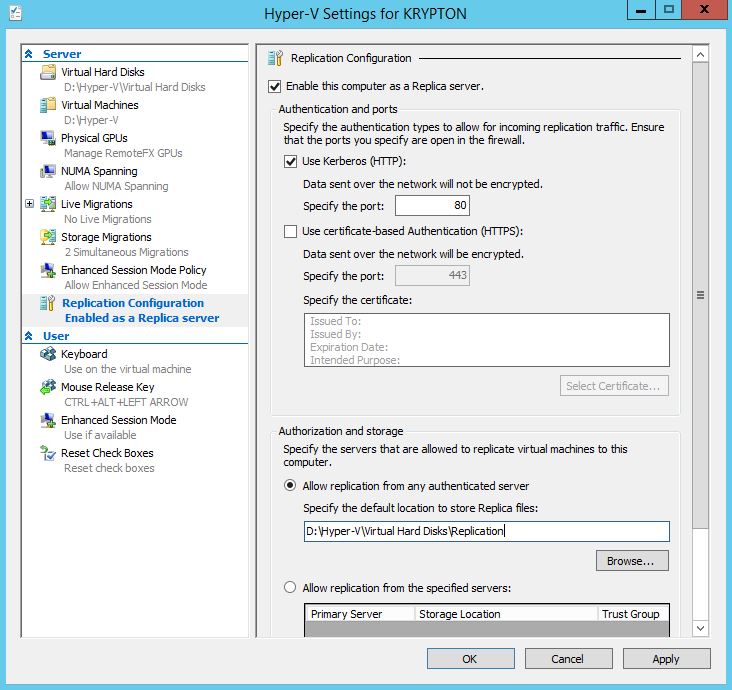Open Storage Migrations settings
Image resolution: width=732 pixels, height=690 pixels.
click(106, 237)
